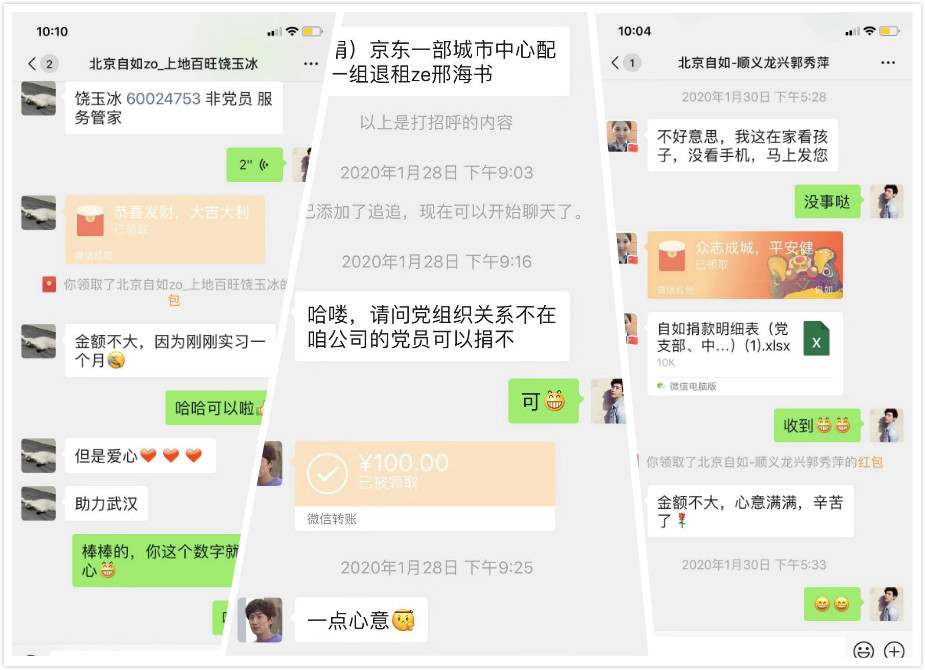Tap the orange 红包 link text
The width and height of the screenshot is (925, 670).
click(x=870, y=462)
